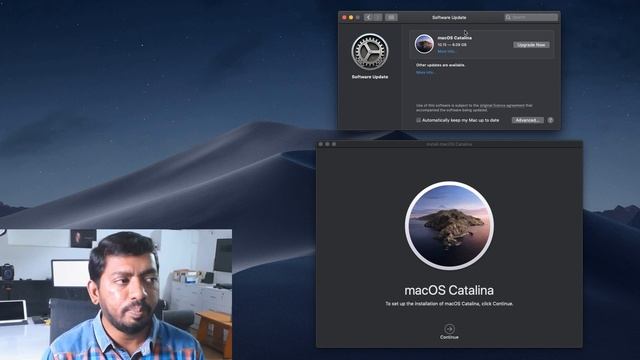The height and width of the screenshot is (360, 640).
Task: Click the Upgrade Now button
Action: pos(531,45)
